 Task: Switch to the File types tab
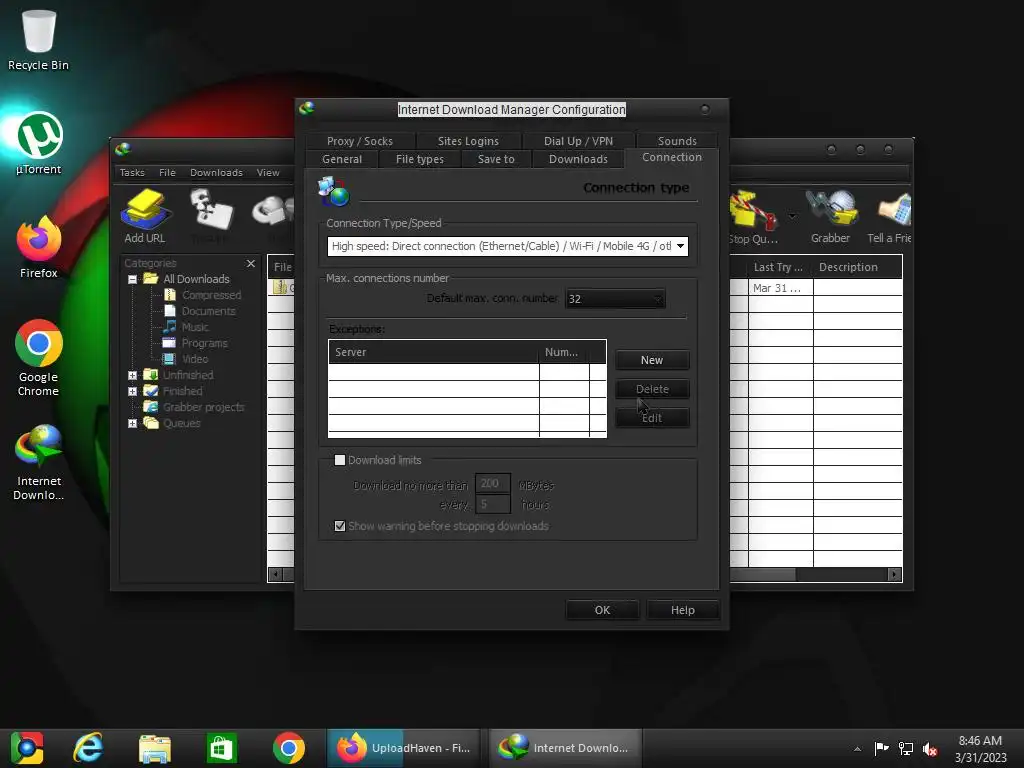pyautogui.click(x=420, y=159)
